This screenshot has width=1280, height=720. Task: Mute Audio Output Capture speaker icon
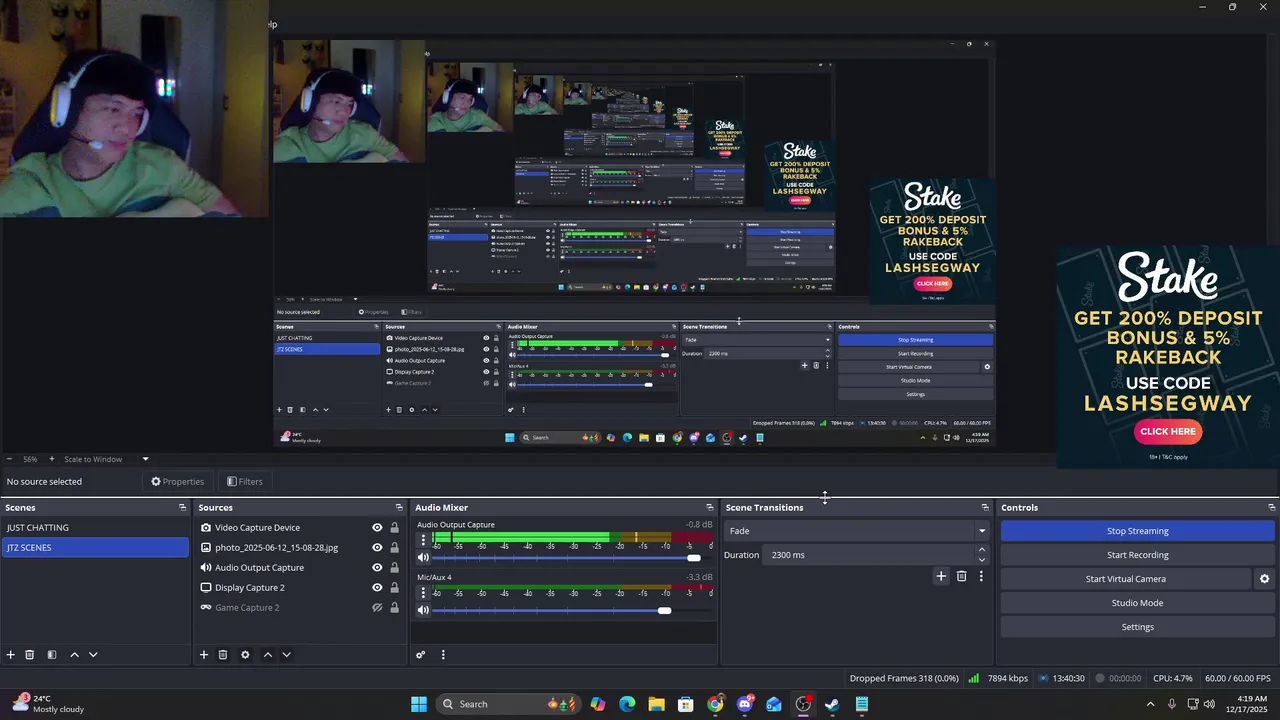(423, 558)
